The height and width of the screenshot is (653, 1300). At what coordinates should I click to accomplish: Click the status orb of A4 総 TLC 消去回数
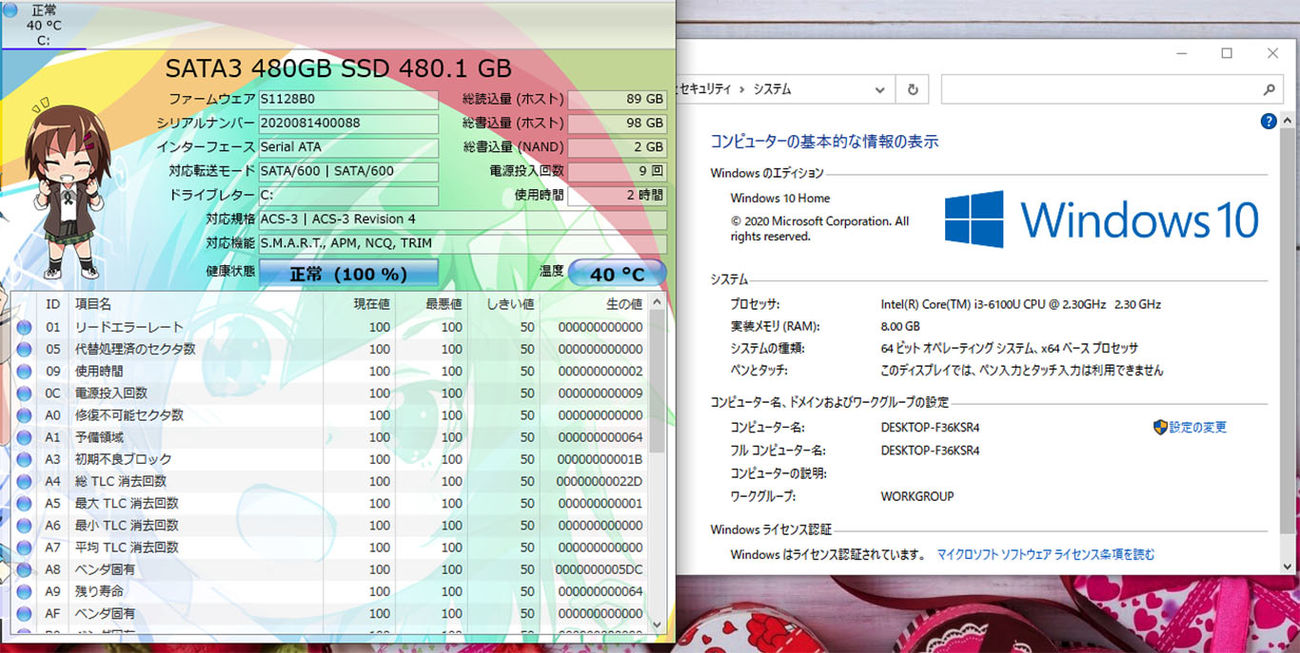click(24, 481)
